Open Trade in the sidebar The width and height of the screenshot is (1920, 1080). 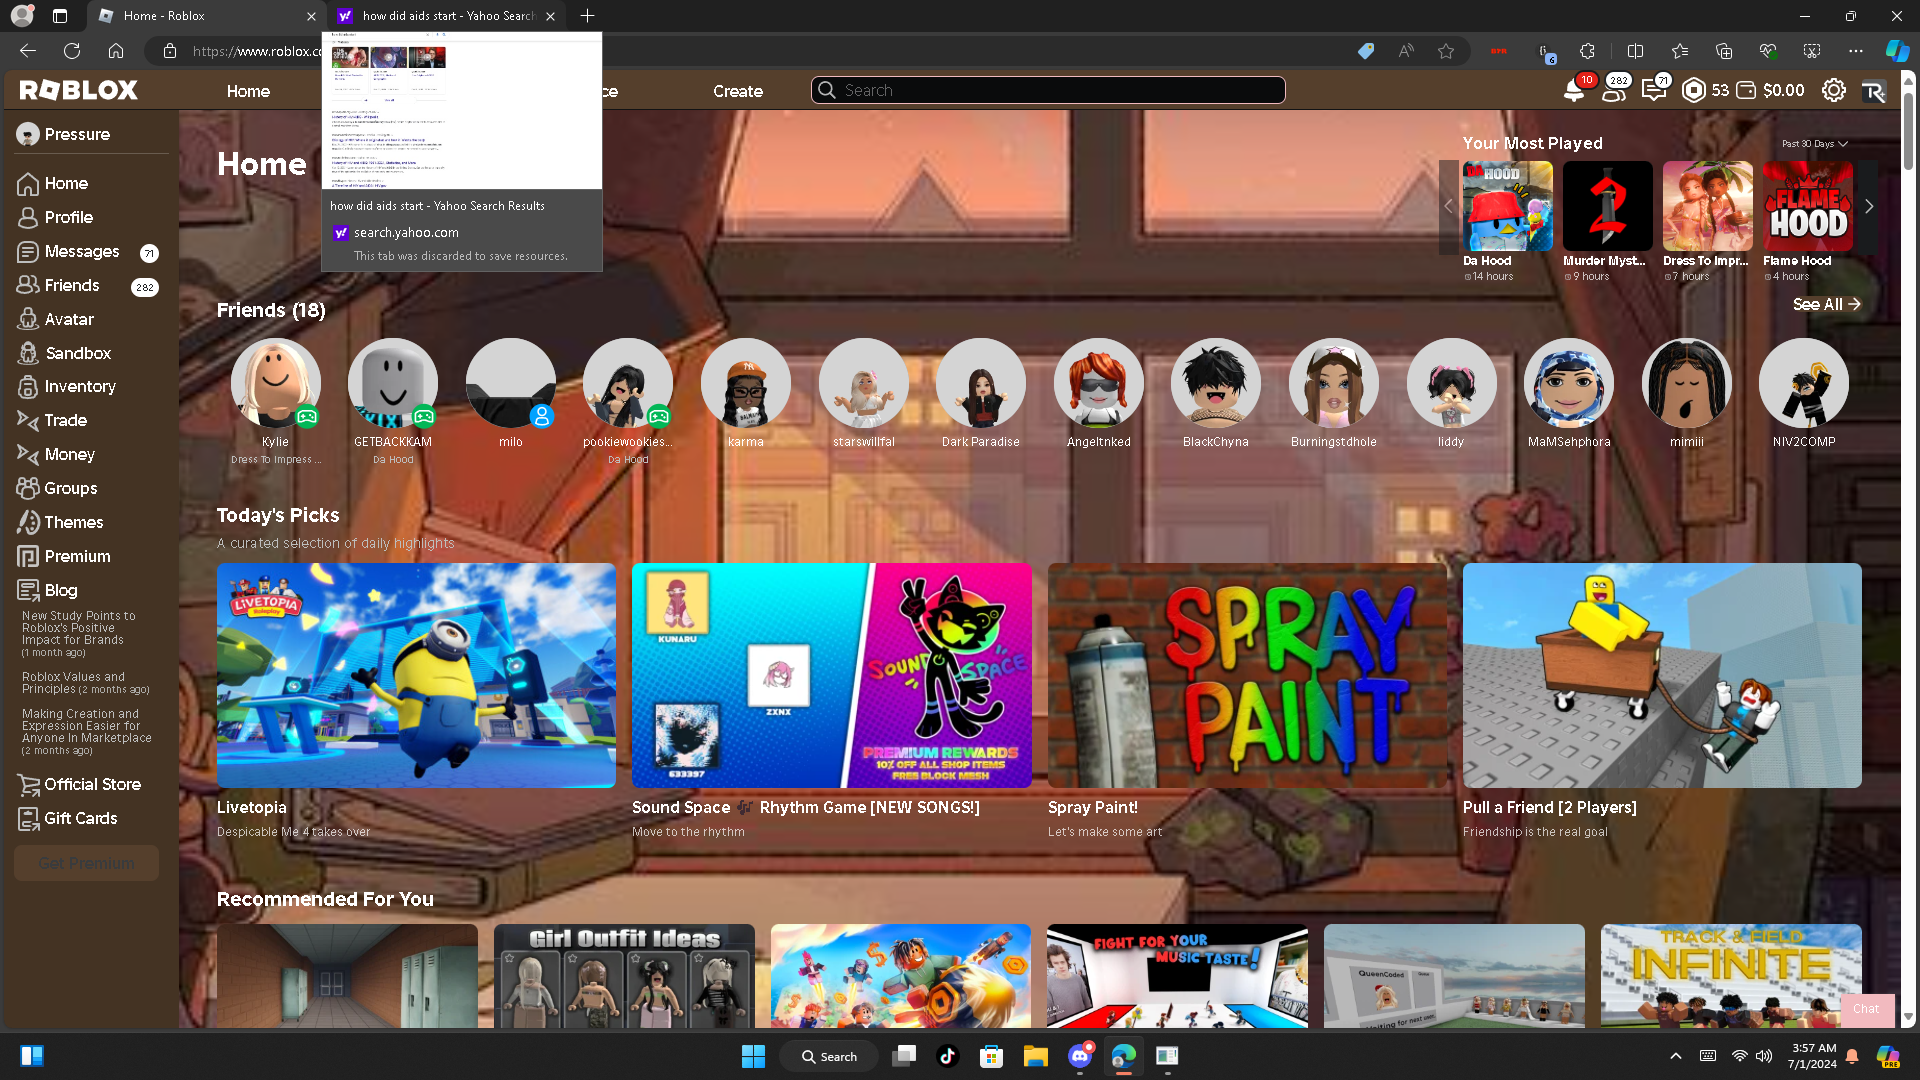(x=65, y=420)
